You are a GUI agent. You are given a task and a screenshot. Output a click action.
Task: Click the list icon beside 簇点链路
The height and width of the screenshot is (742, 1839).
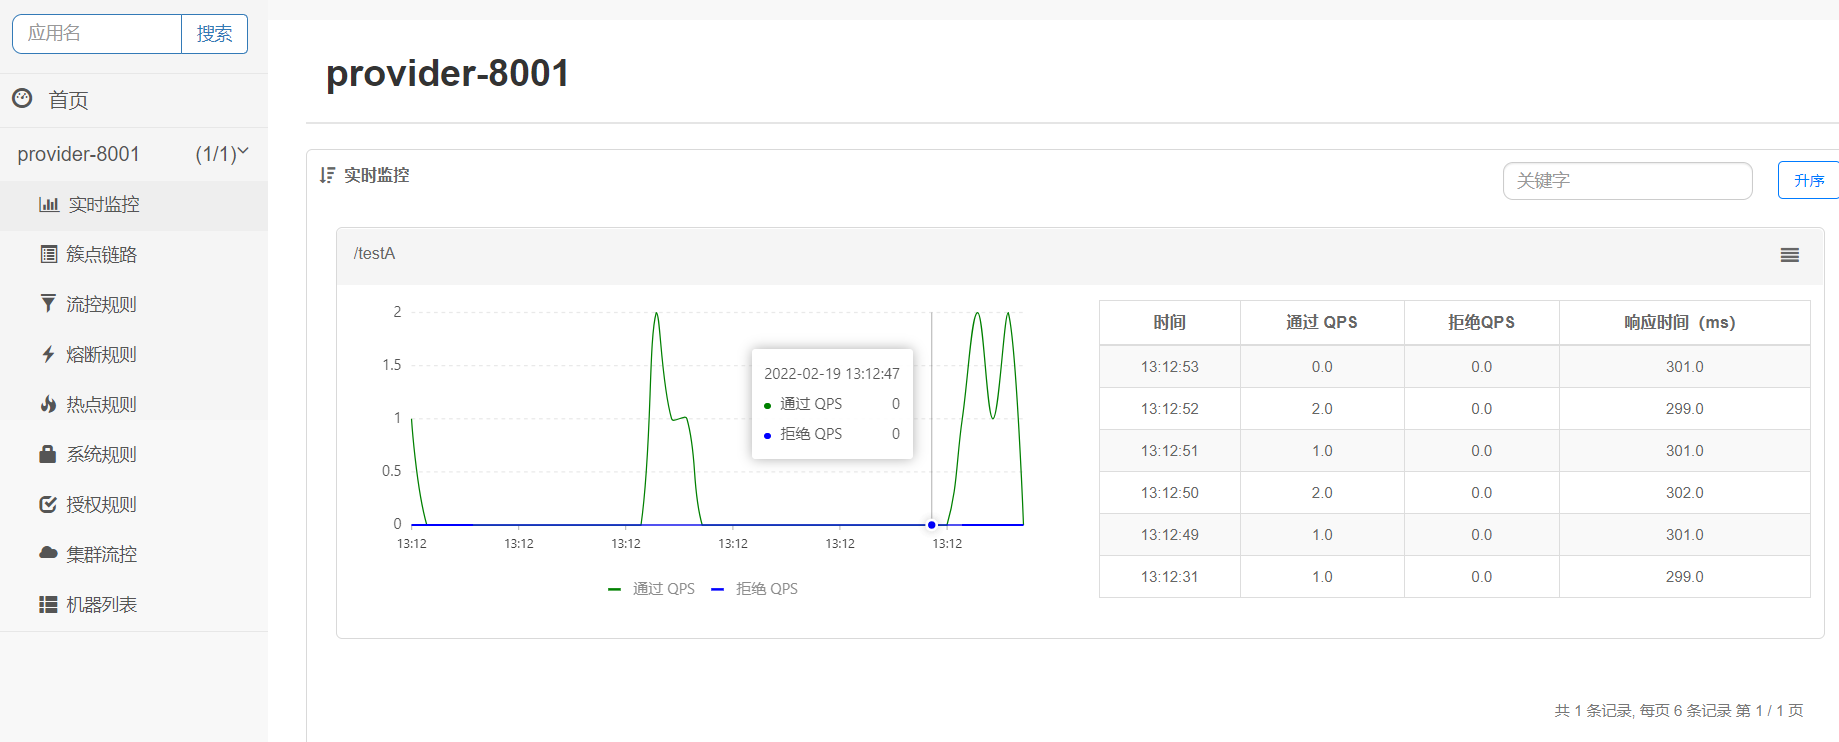(48, 254)
